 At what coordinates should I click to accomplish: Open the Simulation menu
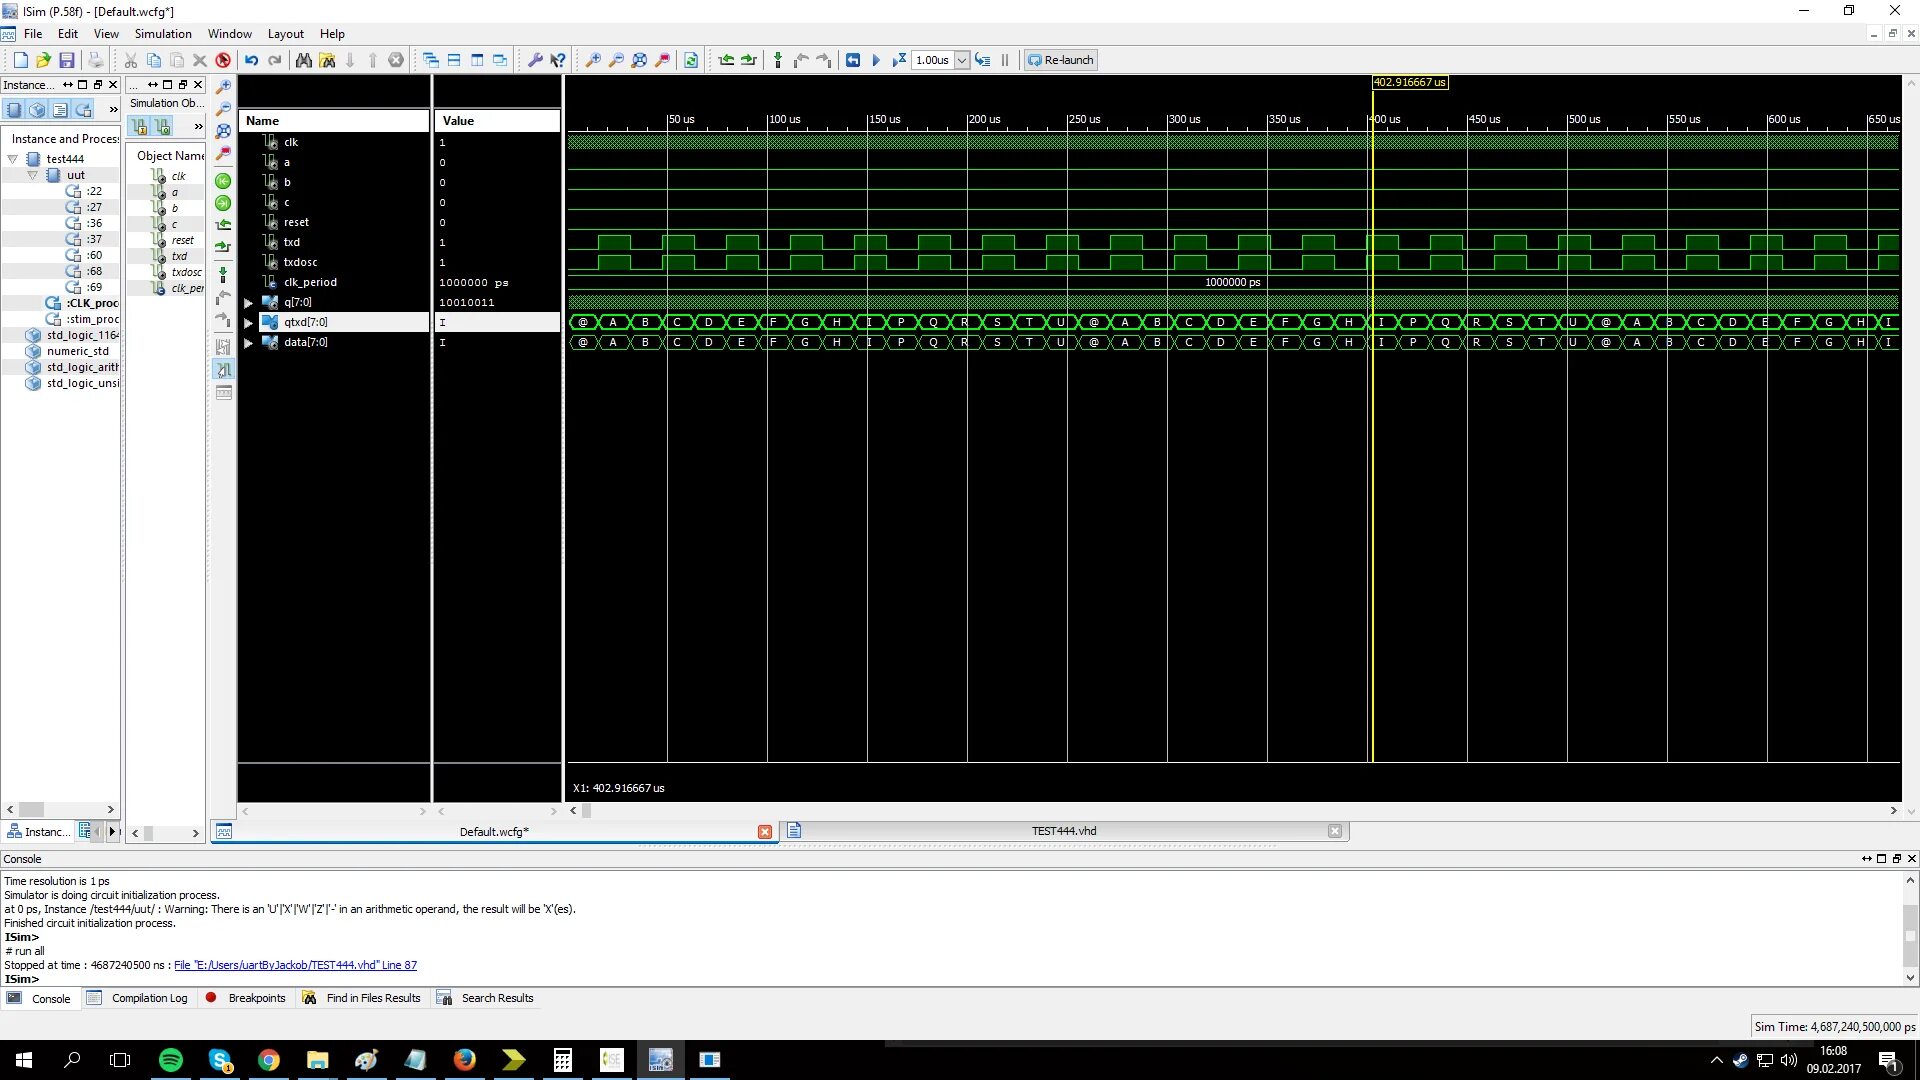point(162,33)
